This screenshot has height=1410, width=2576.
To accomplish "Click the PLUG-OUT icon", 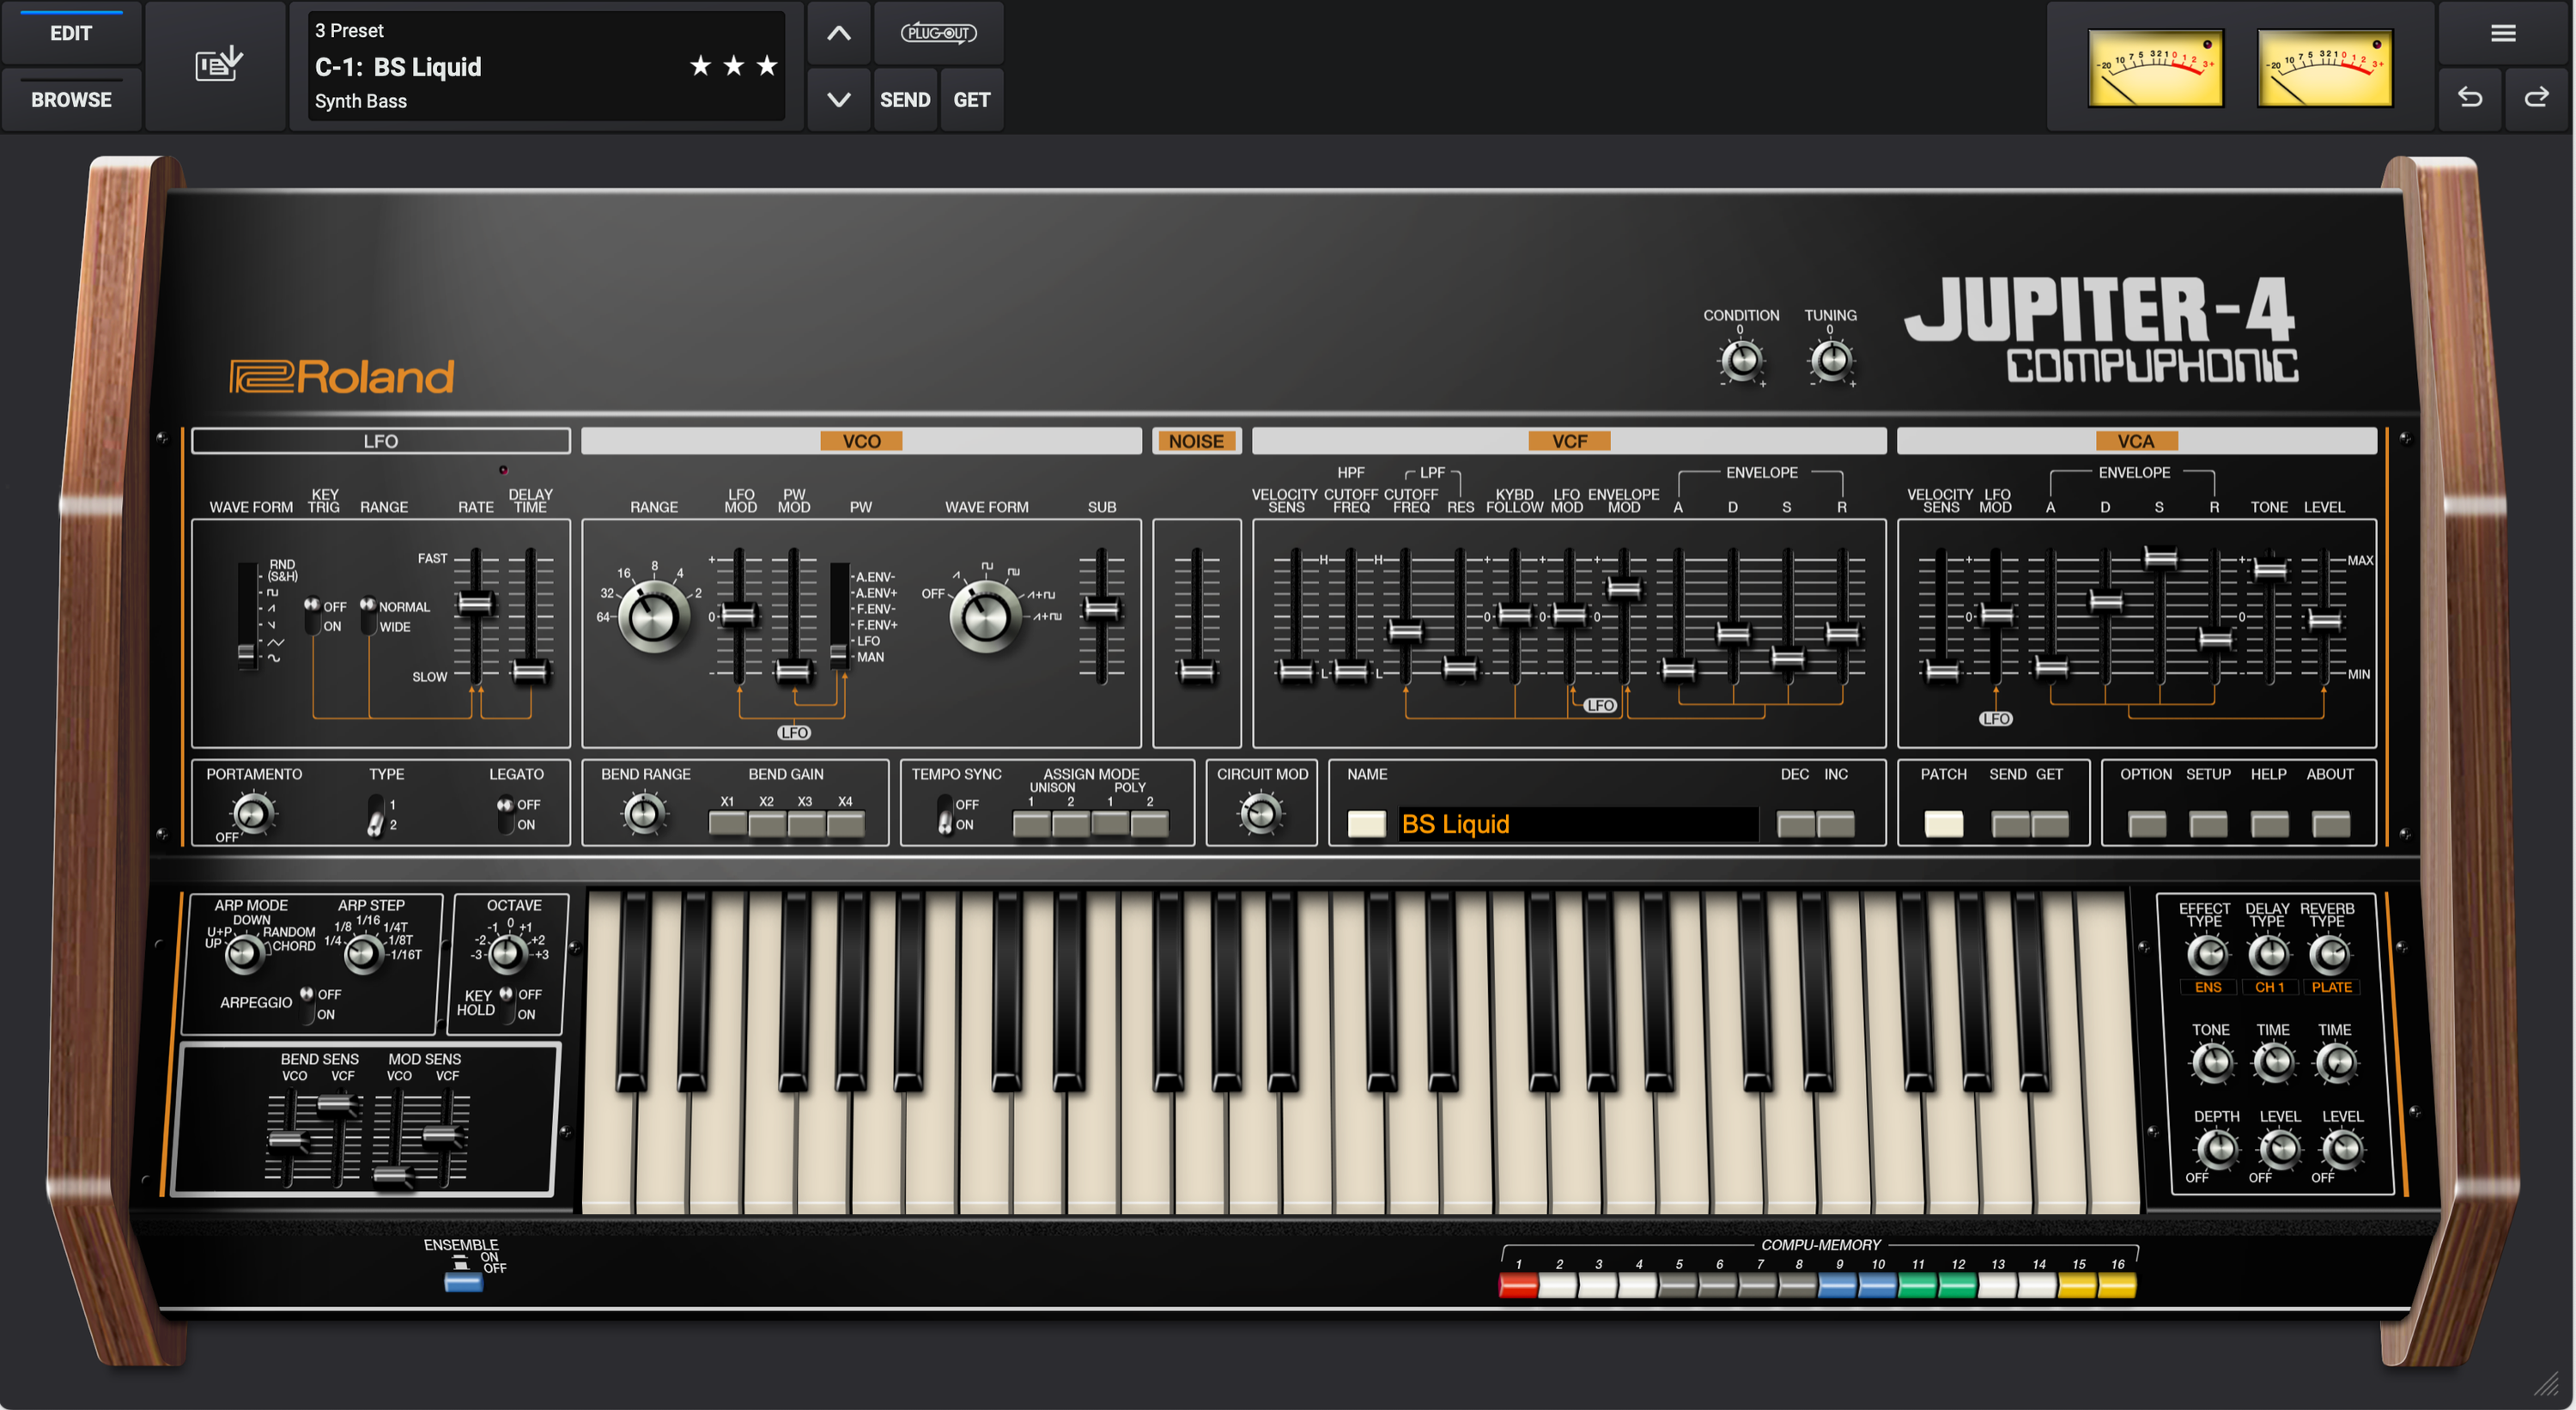I will point(938,32).
